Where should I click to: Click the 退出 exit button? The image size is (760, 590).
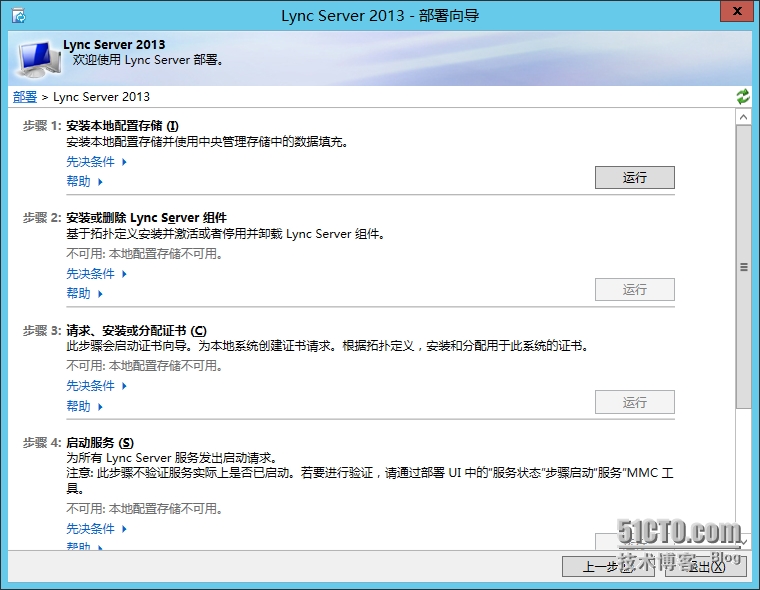705,566
